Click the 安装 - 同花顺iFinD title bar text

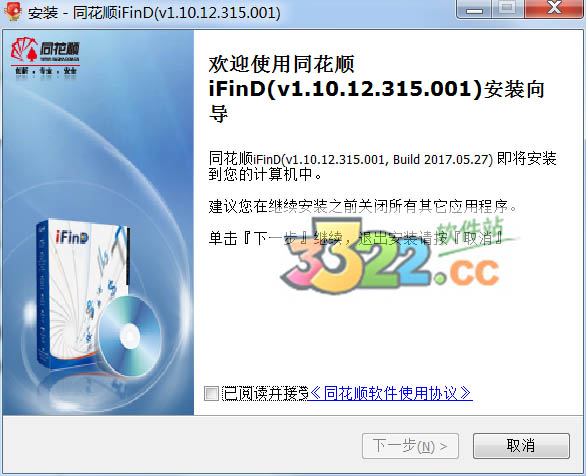154,12
